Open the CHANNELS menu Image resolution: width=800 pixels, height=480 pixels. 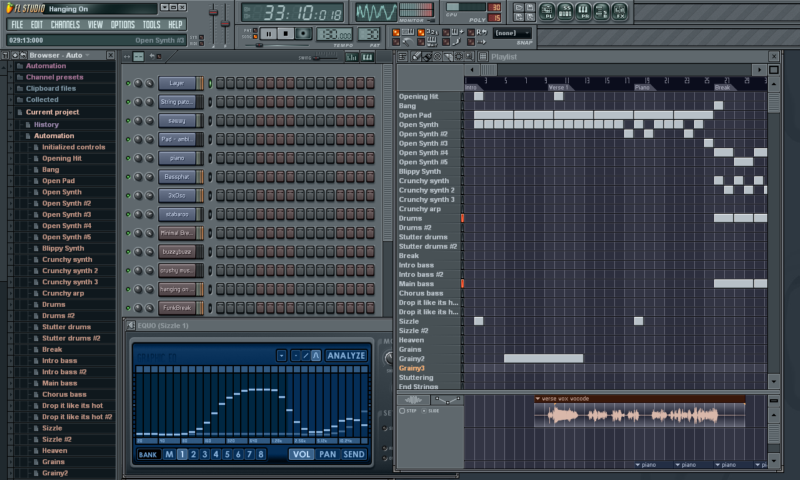tap(65, 24)
